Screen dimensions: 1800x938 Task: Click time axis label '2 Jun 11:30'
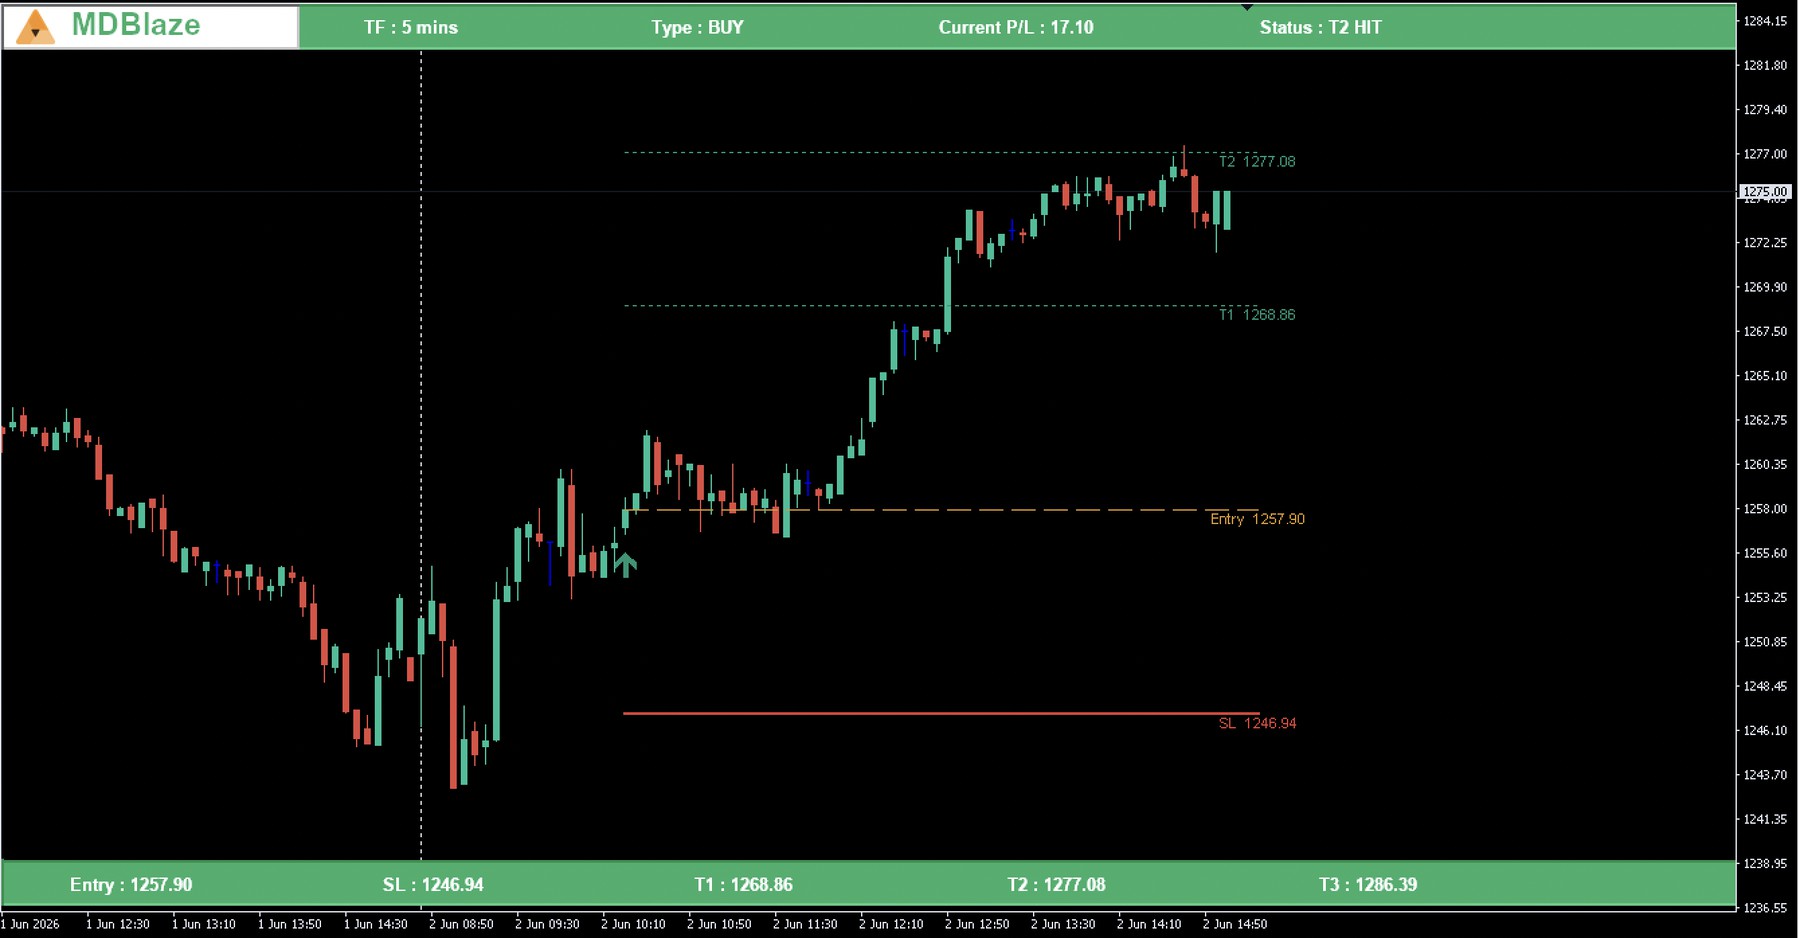(x=805, y=924)
